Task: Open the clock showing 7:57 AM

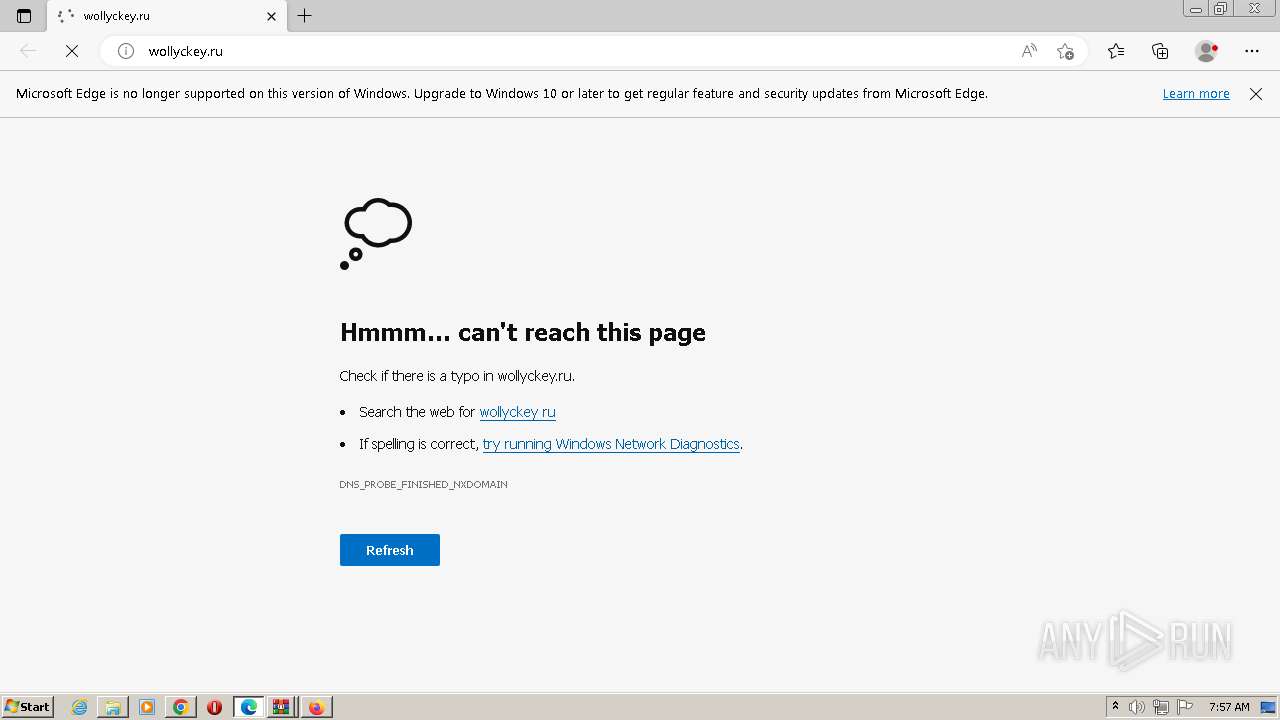Action: point(1229,707)
